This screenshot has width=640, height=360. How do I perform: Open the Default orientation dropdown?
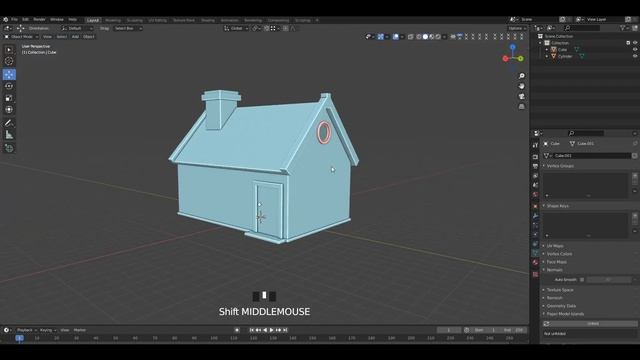click(x=77, y=29)
